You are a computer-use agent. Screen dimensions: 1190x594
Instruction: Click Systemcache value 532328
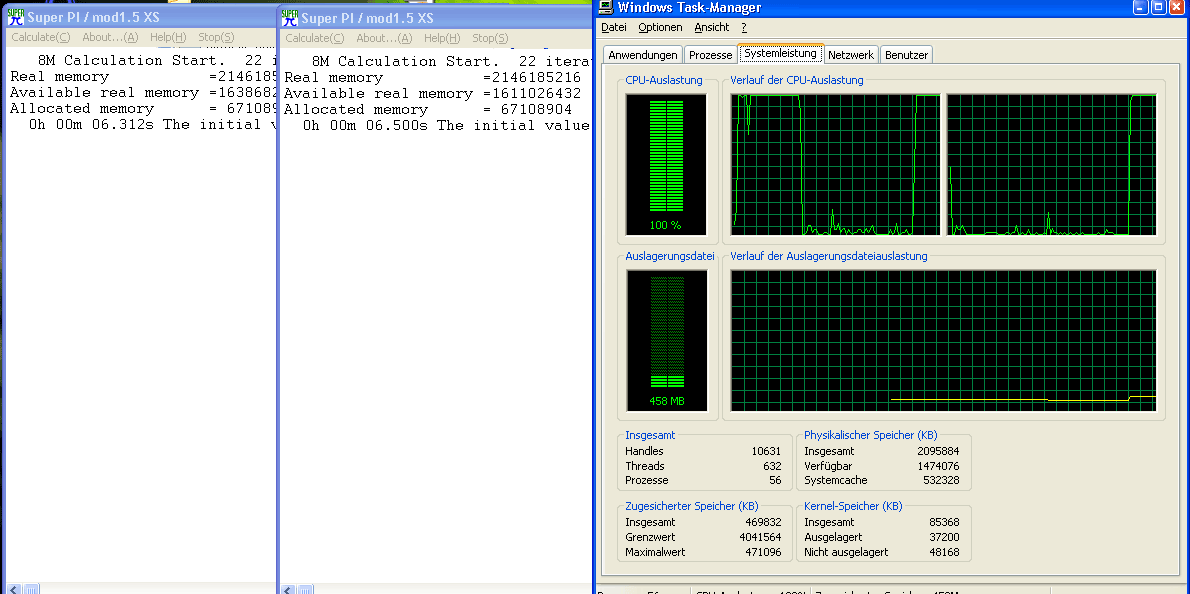tap(941, 480)
